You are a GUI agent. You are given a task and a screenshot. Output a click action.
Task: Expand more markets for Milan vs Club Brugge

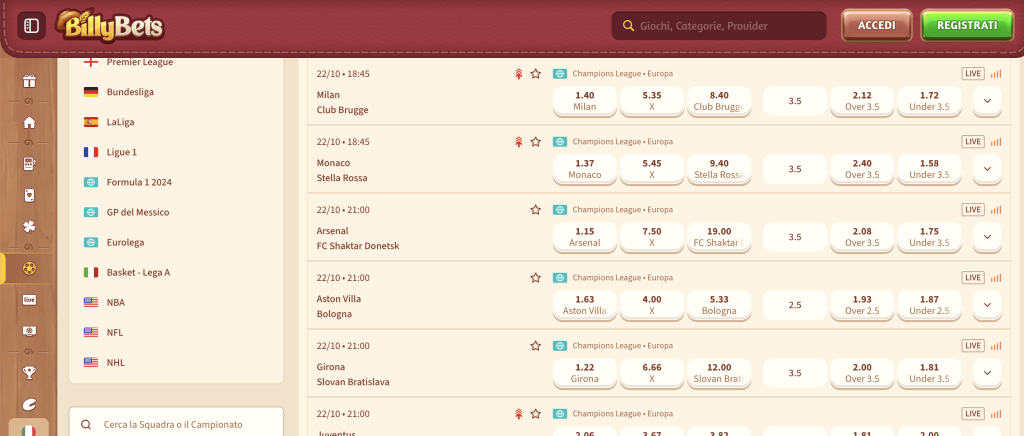point(987,101)
